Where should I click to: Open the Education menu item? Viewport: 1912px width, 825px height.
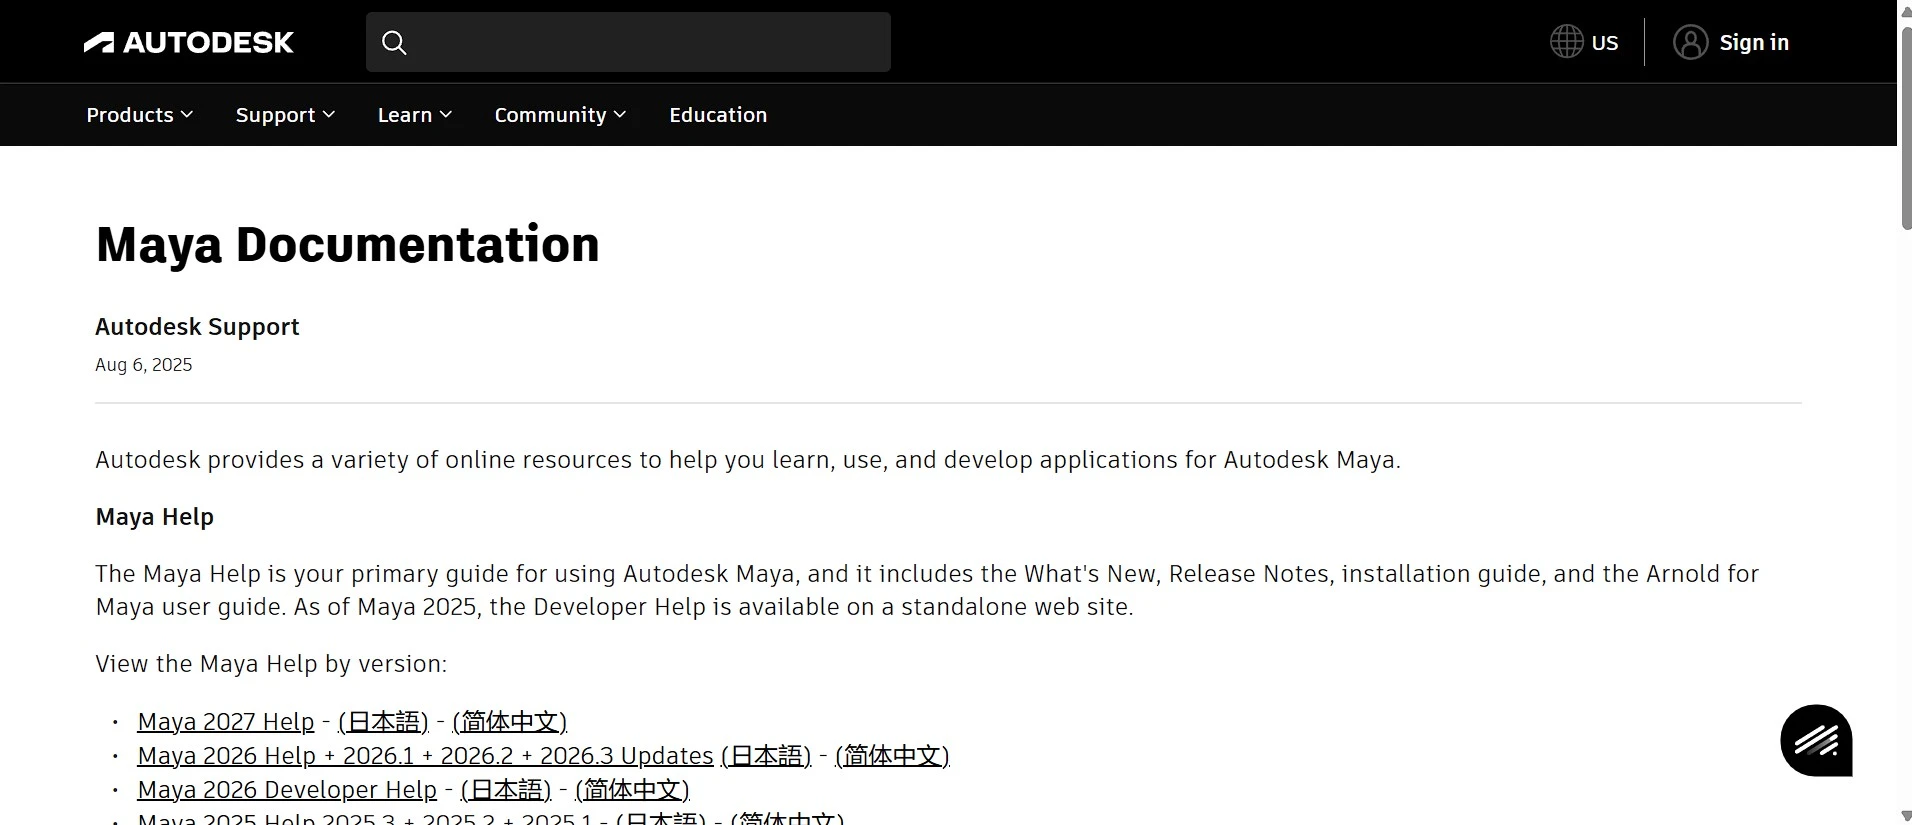coord(718,115)
